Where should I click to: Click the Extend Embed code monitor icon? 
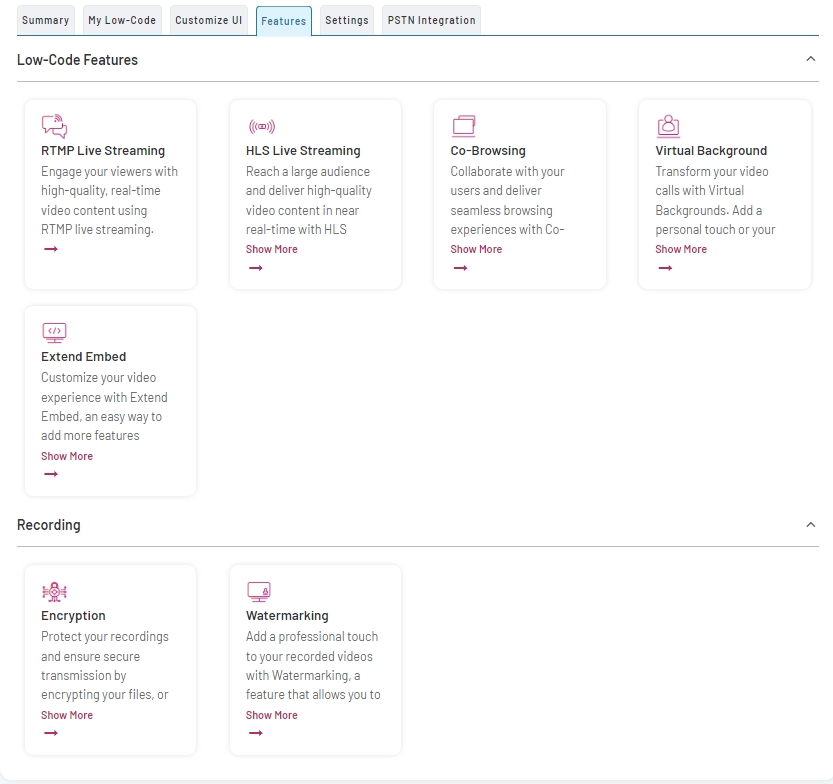pos(54,333)
